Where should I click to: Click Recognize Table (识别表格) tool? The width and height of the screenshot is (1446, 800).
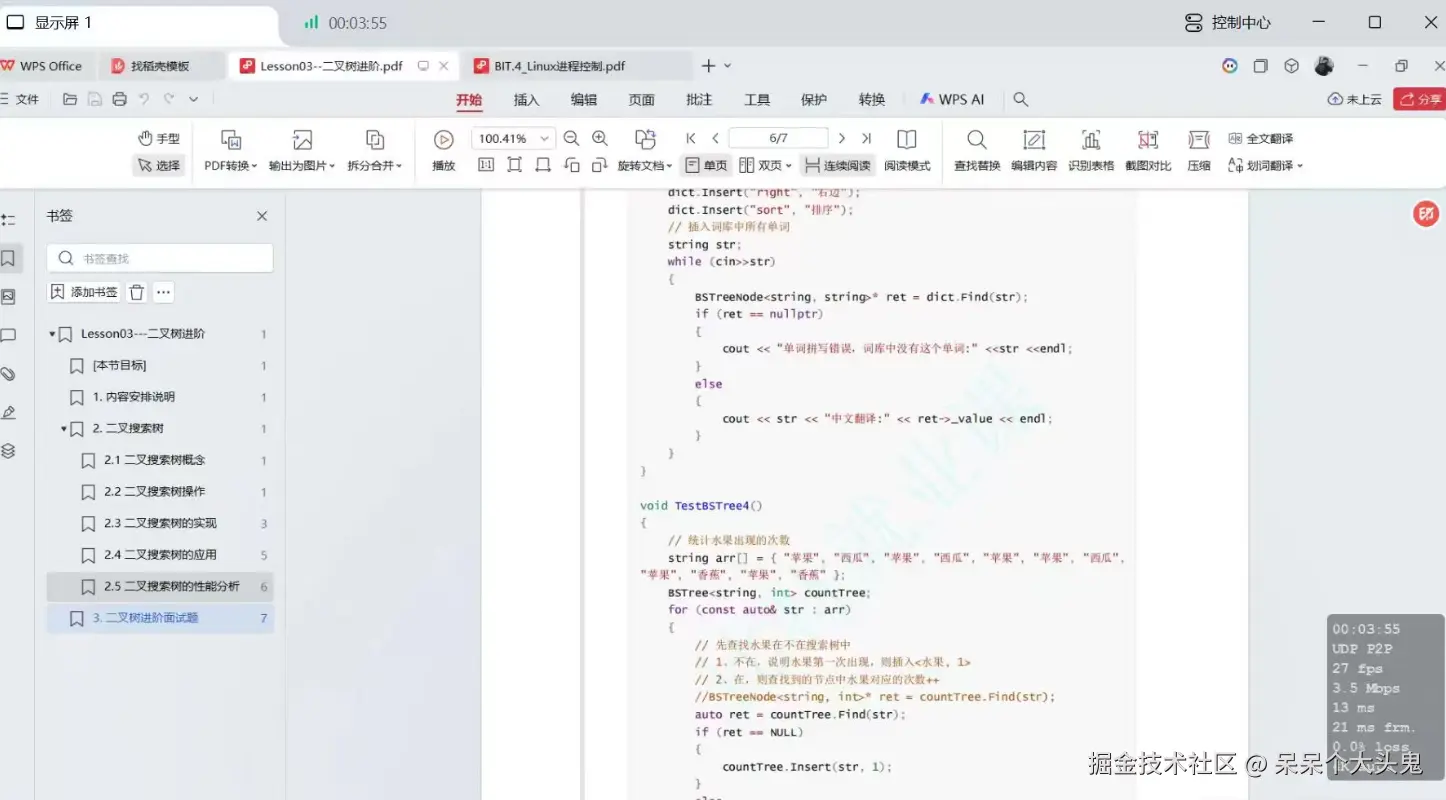pyautogui.click(x=1091, y=150)
